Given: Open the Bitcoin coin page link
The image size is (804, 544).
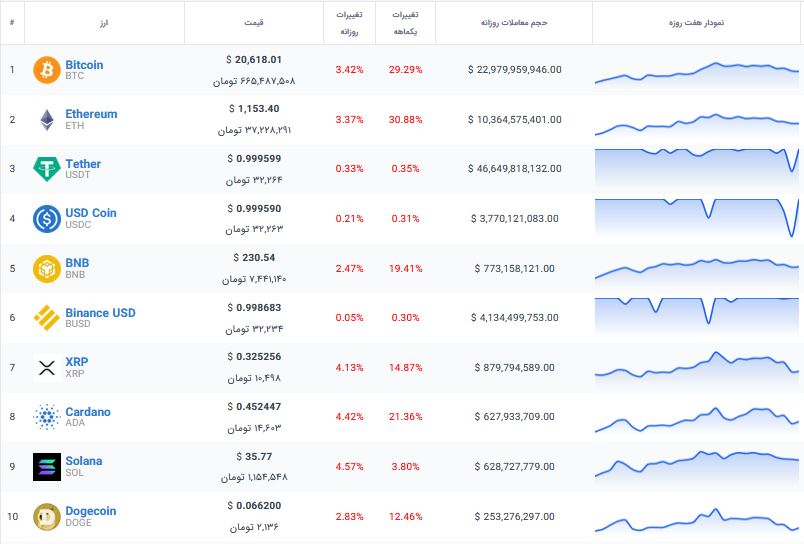Looking at the screenshot, I should click(x=84, y=65).
